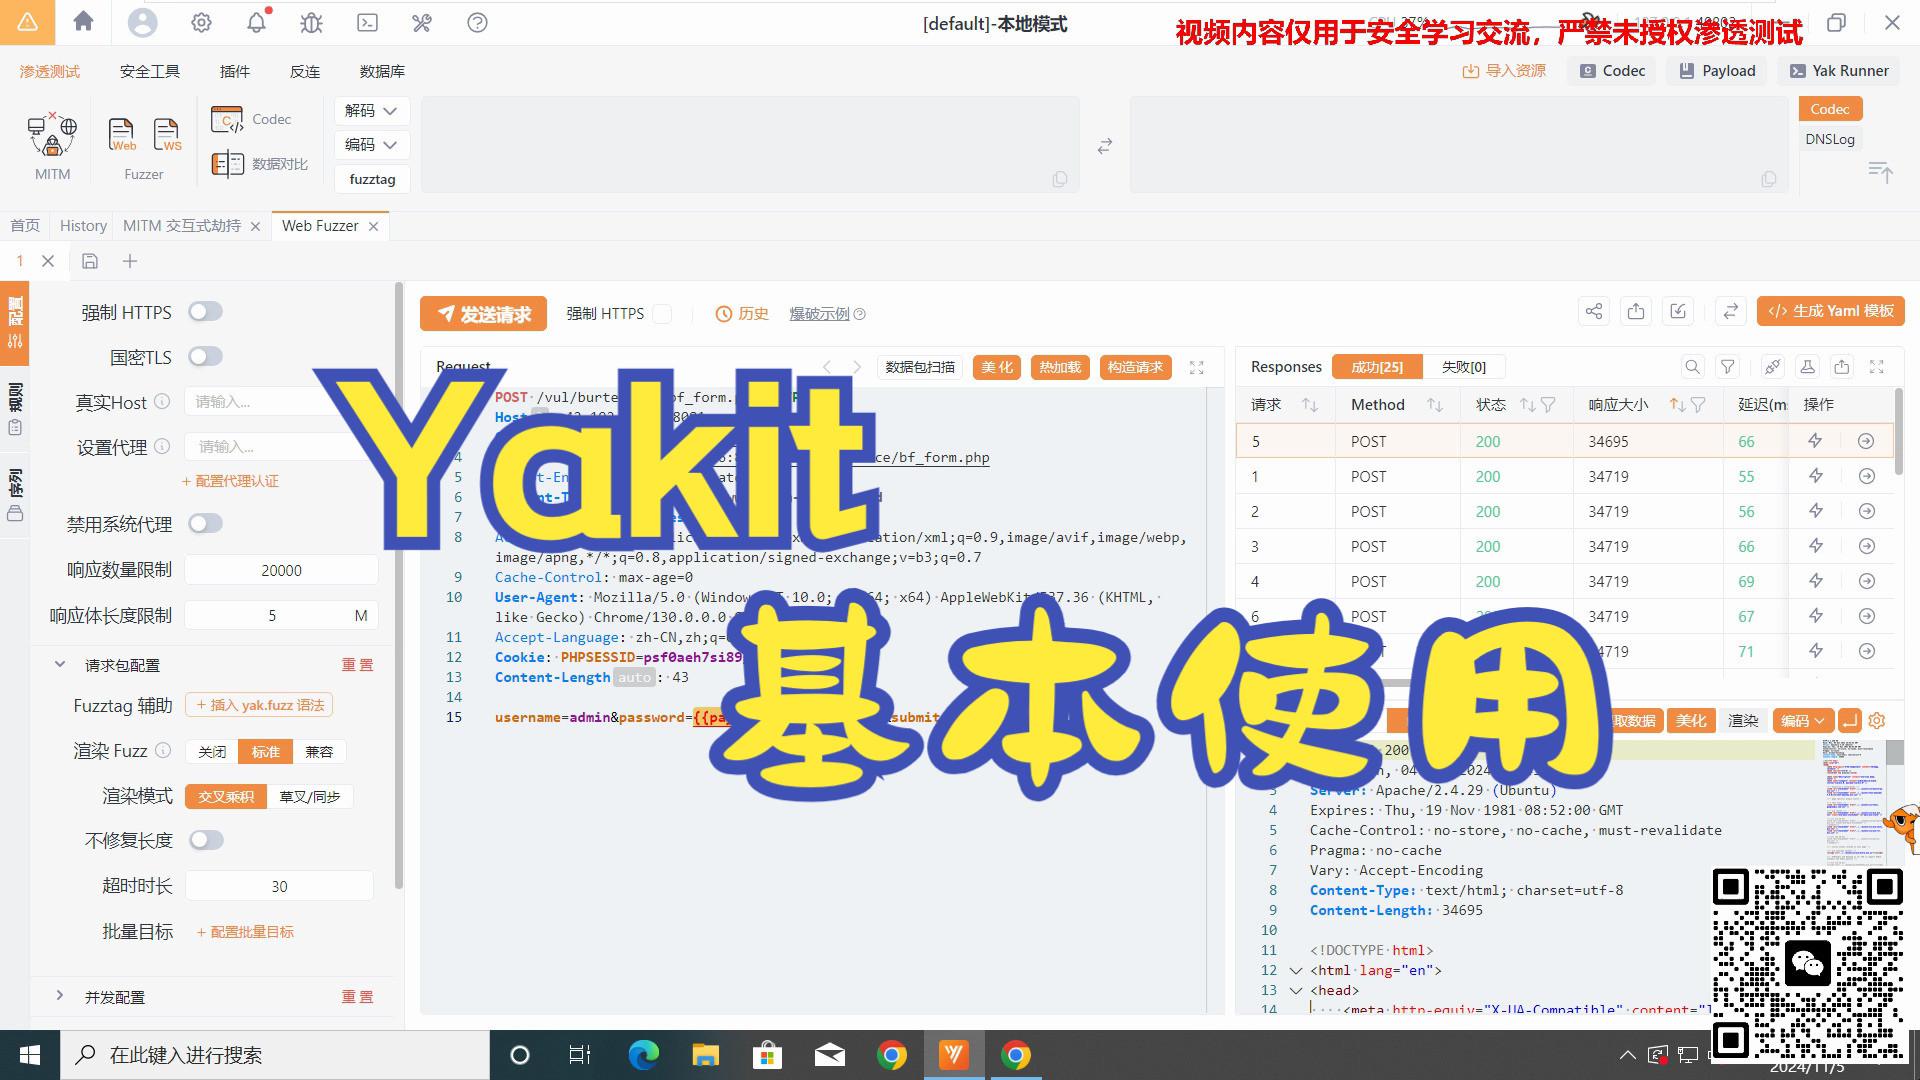Click 插入 yak.fuzz 语法 button
This screenshot has height=1080, width=1920.
tap(259, 705)
